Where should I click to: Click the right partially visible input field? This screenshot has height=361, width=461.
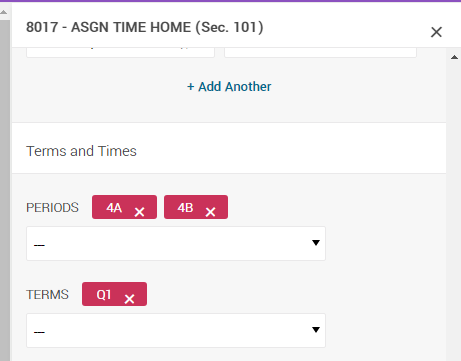320,52
